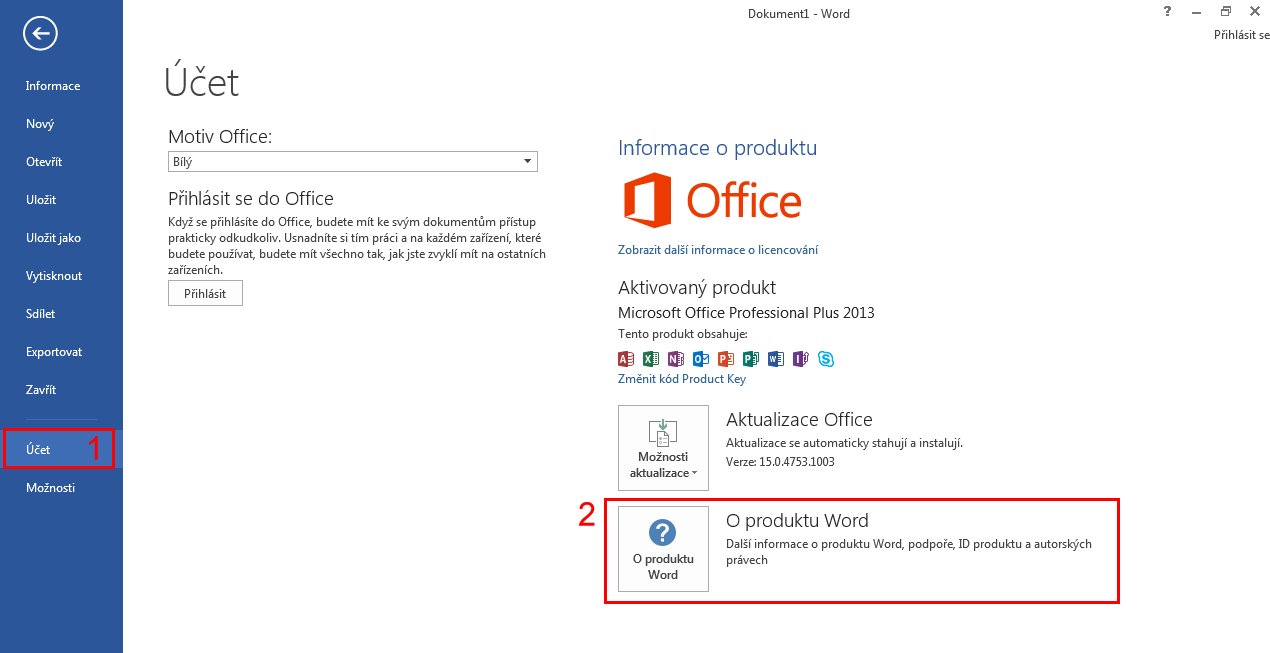1270x653 pixels.
Task: Click the InfoPath icon in product list
Action: (800, 359)
